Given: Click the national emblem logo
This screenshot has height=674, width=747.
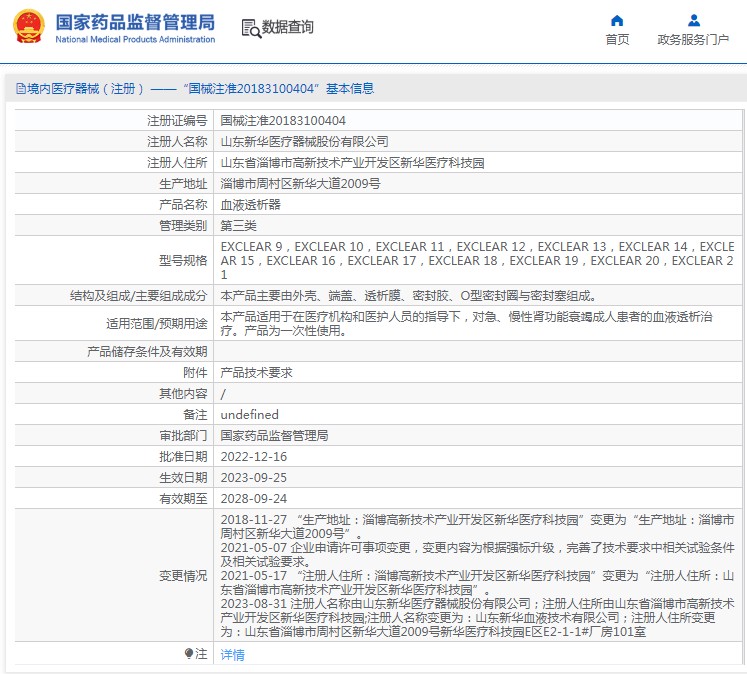Looking at the screenshot, I should tap(29, 26).
